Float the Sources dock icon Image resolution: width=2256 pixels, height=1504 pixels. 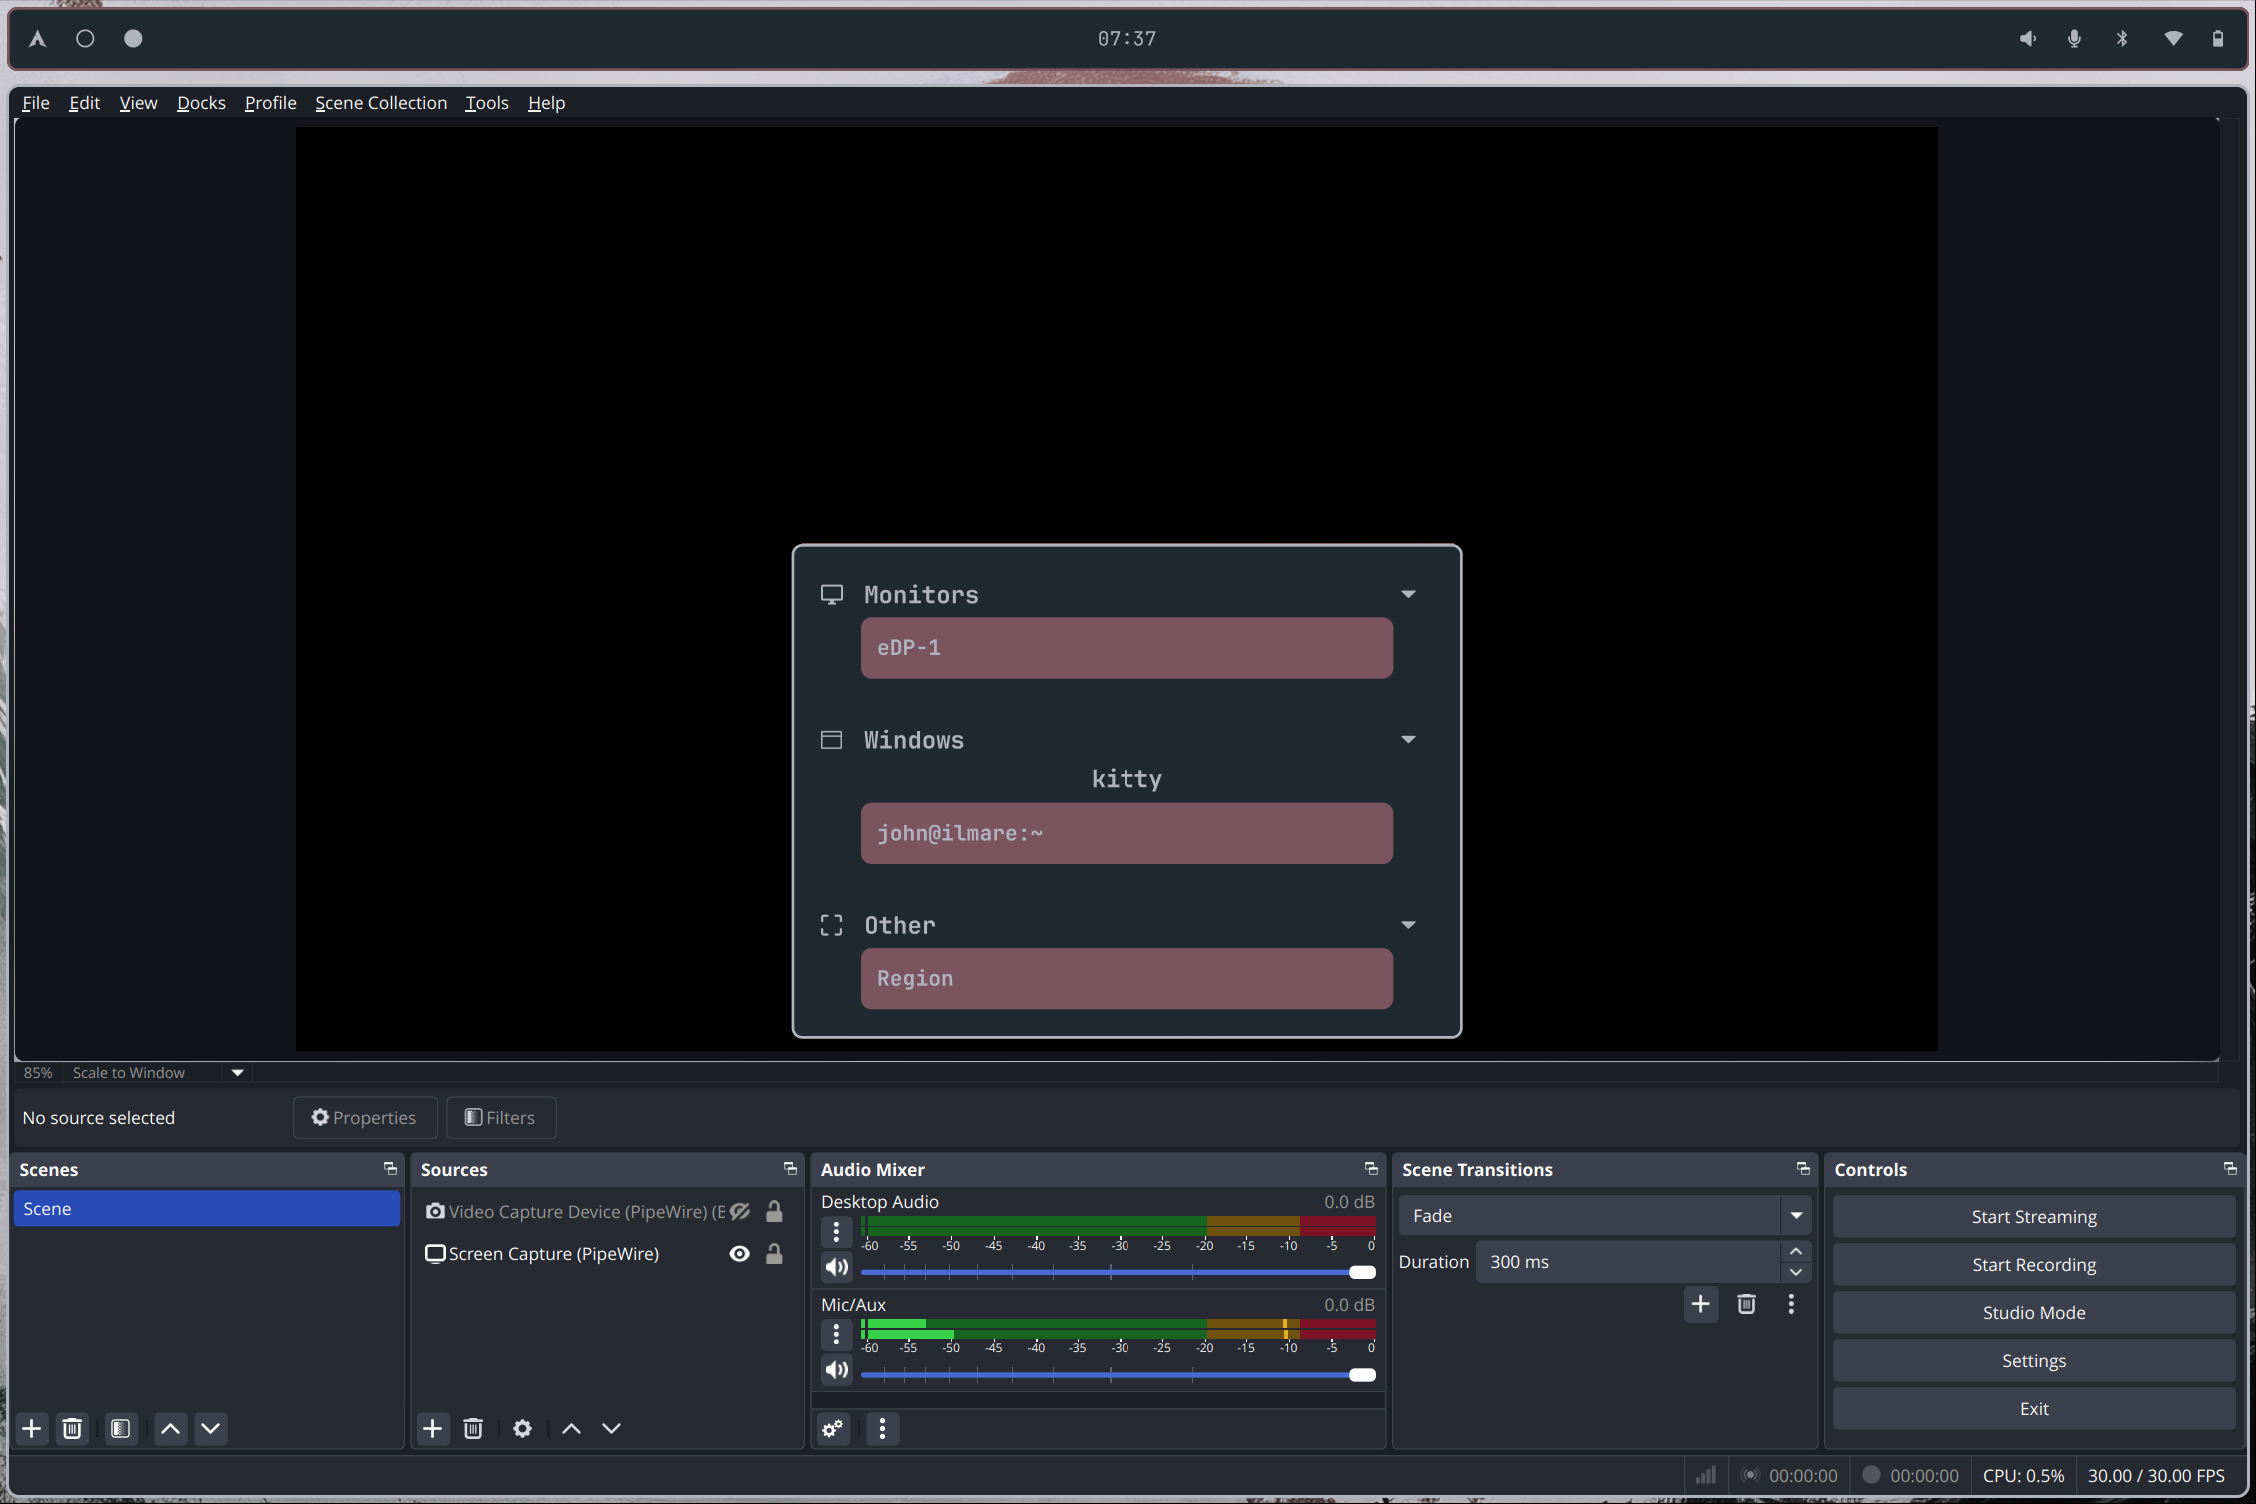790,1169
